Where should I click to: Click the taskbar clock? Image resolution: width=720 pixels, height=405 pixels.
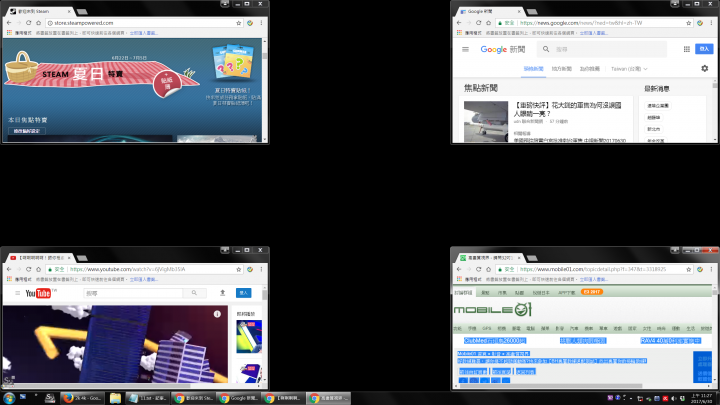tap(701, 398)
